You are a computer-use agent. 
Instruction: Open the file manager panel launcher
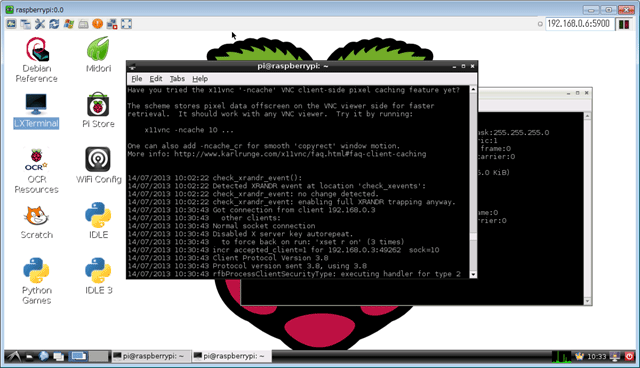(x=29, y=357)
